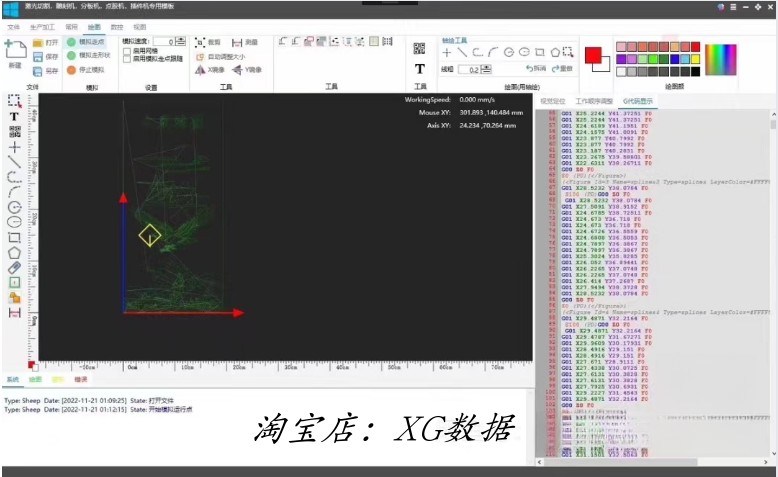Viewport: 778px width, 477px height.
Task: Open a file with 打开 button
Action: (x=45, y=43)
